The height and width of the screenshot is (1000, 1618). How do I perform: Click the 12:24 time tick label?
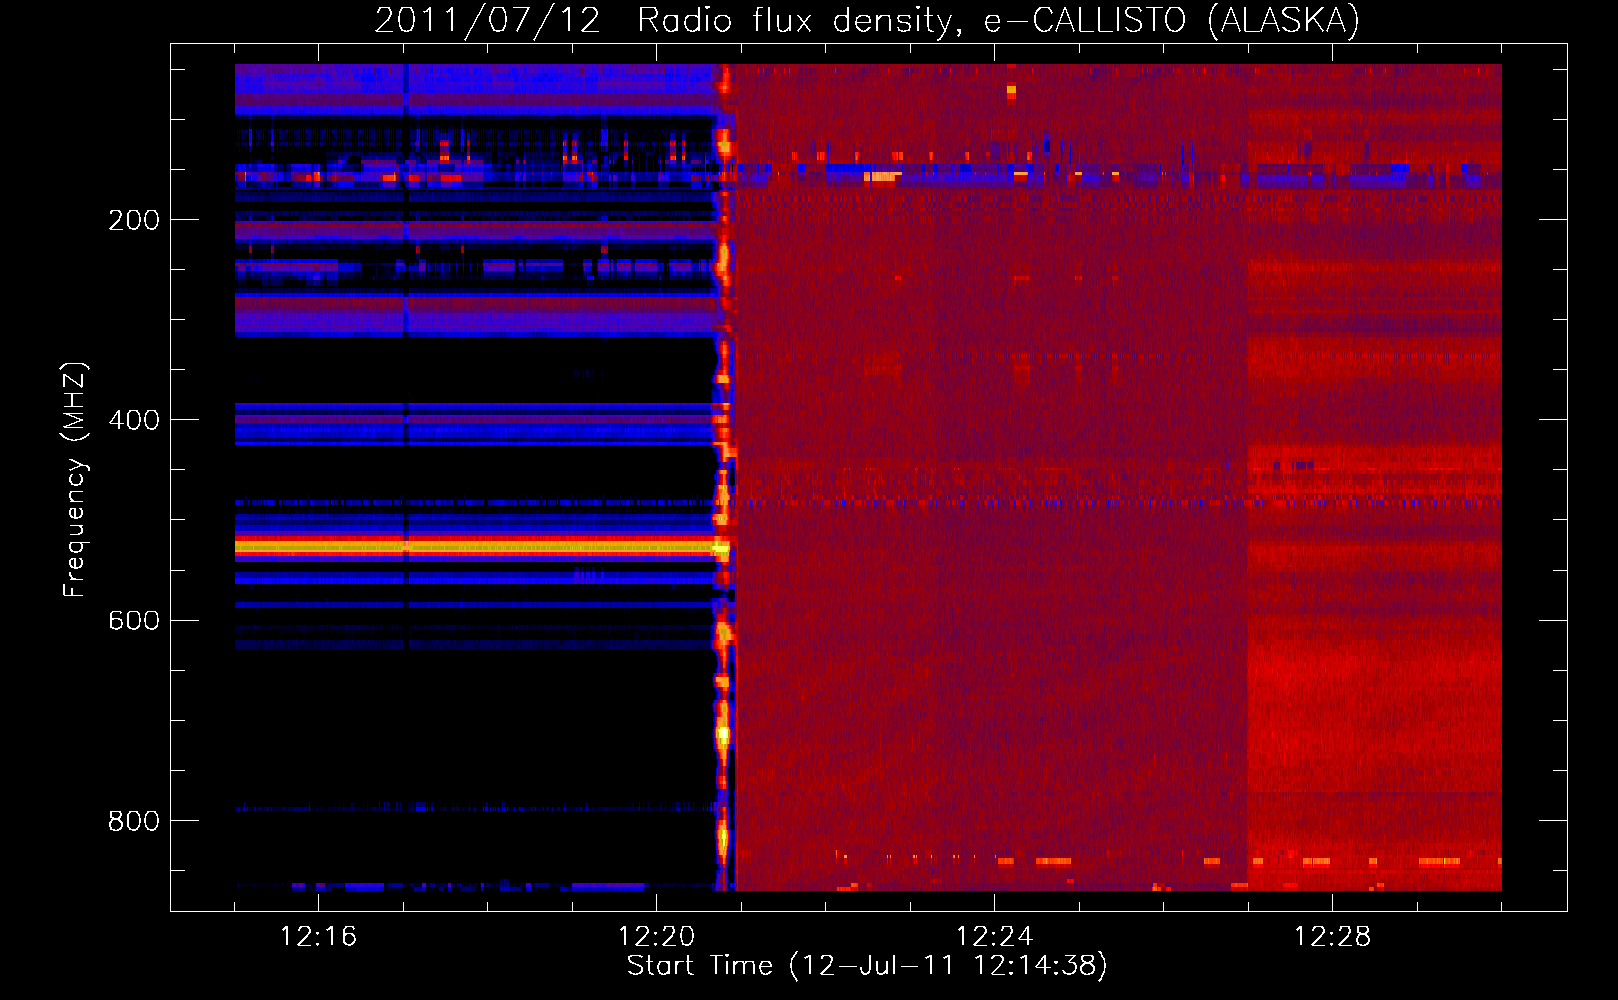[994, 937]
